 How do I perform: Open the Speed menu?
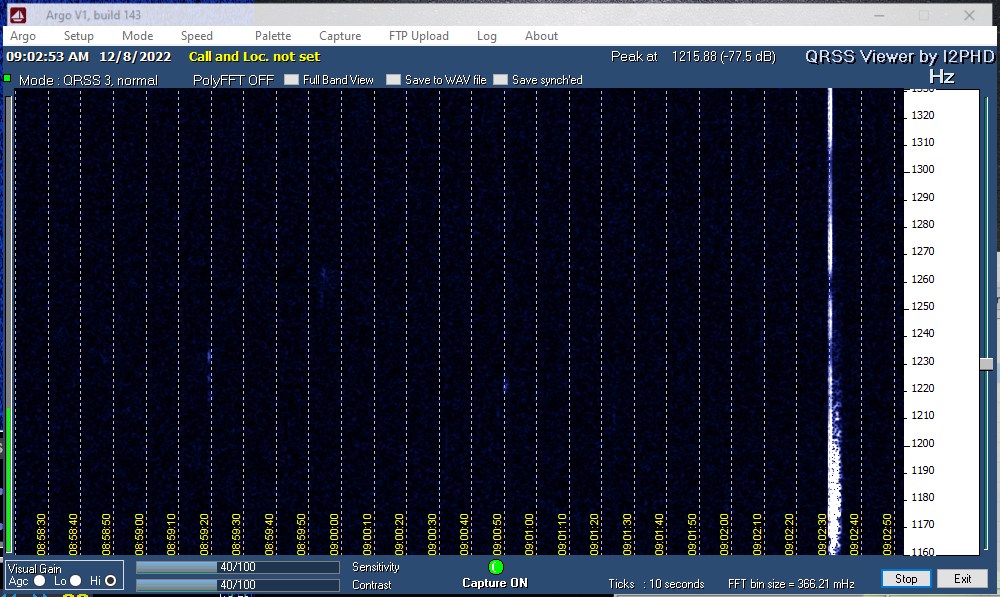click(x=196, y=36)
